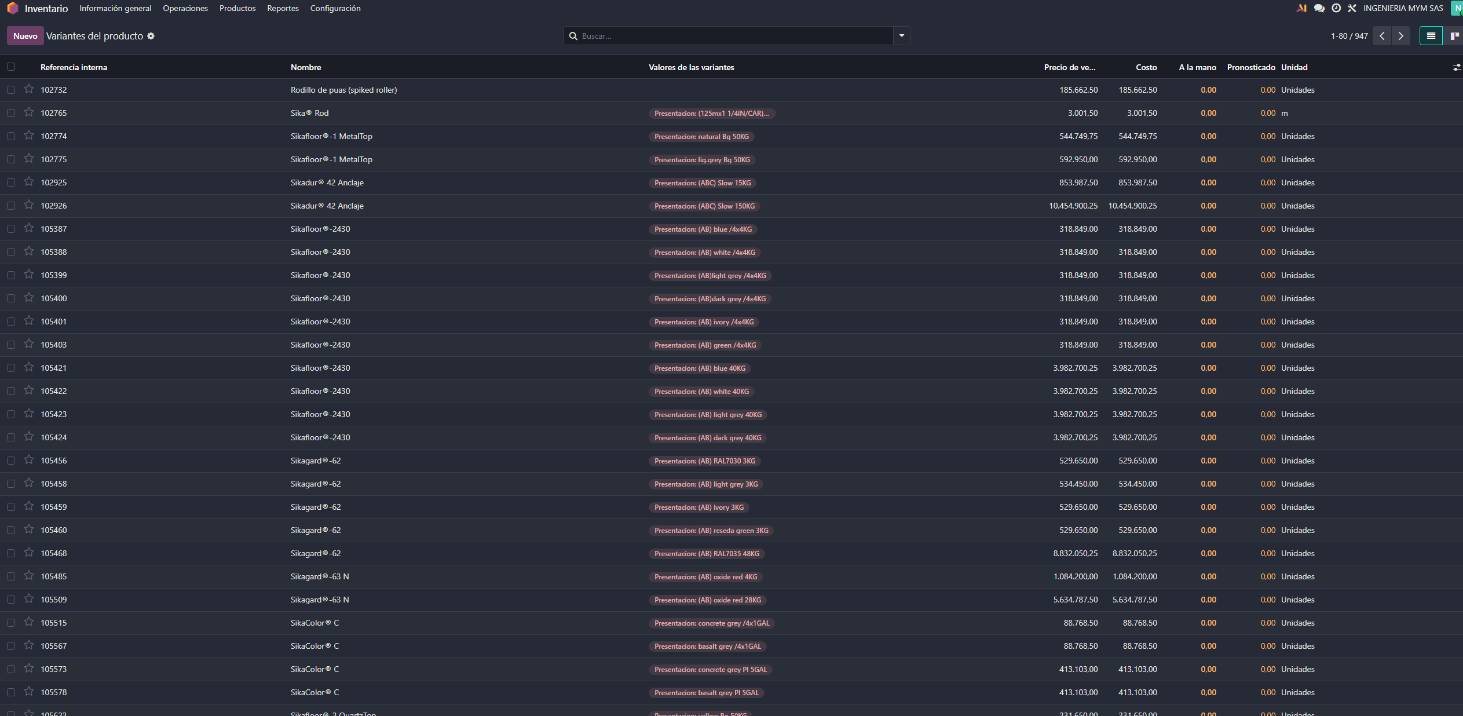Click variant tag natural Bq 50KG
The height and width of the screenshot is (716, 1463).
701,136
